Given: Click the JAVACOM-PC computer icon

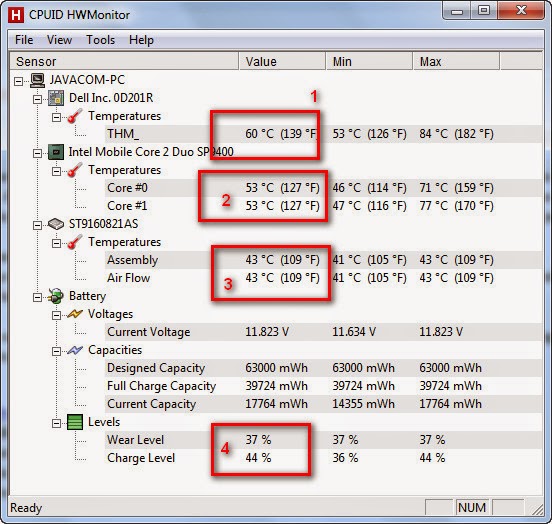Looking at the screenshot, I should [x=37, y=80].
